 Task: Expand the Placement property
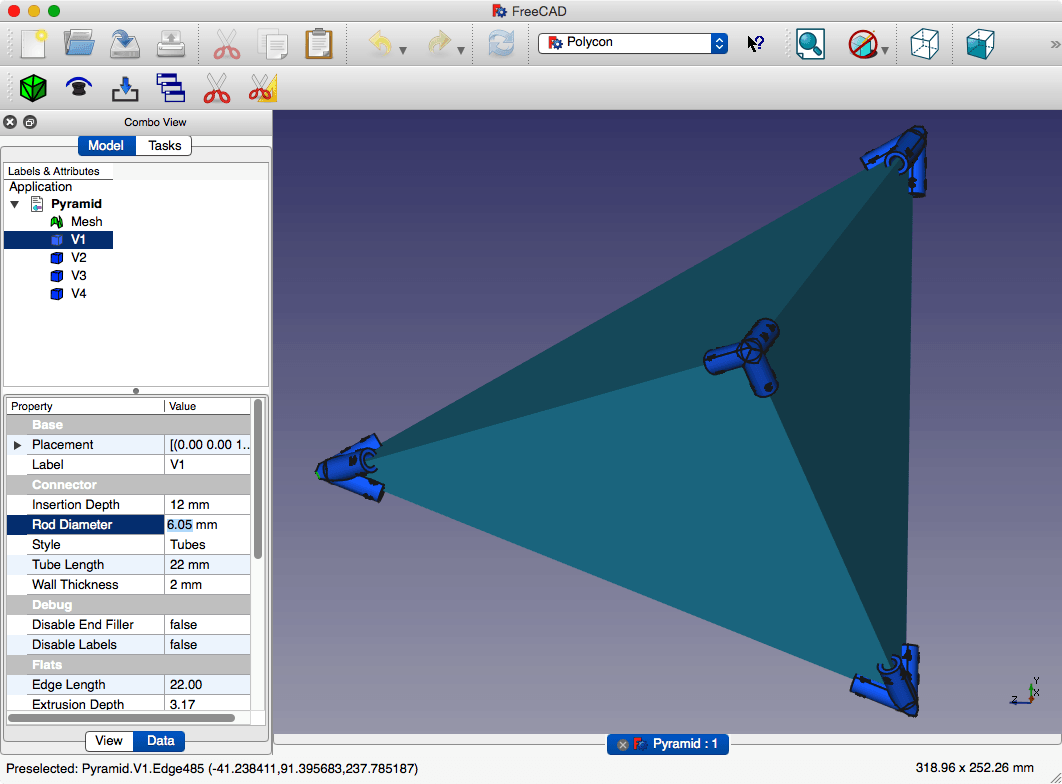17,445
